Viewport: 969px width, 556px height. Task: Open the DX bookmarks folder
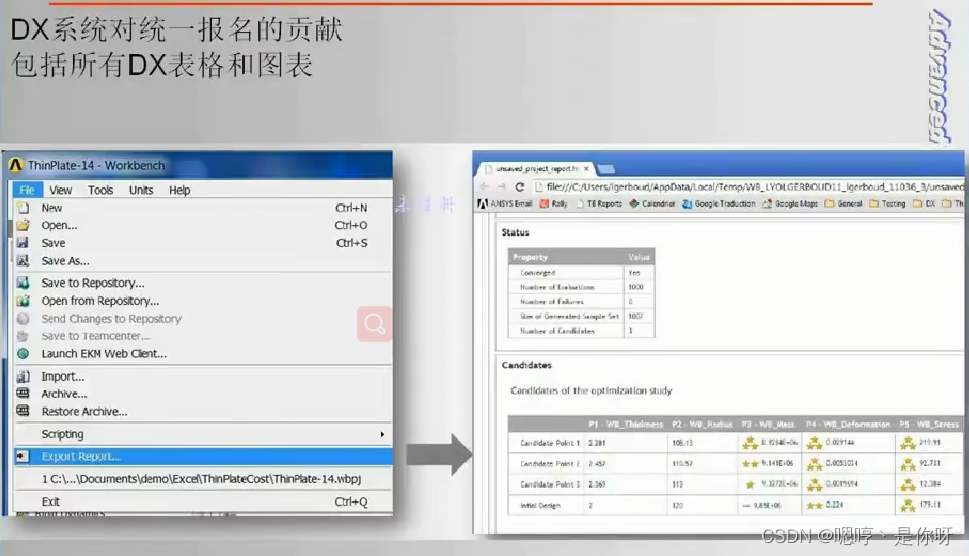tap(924, 203)
